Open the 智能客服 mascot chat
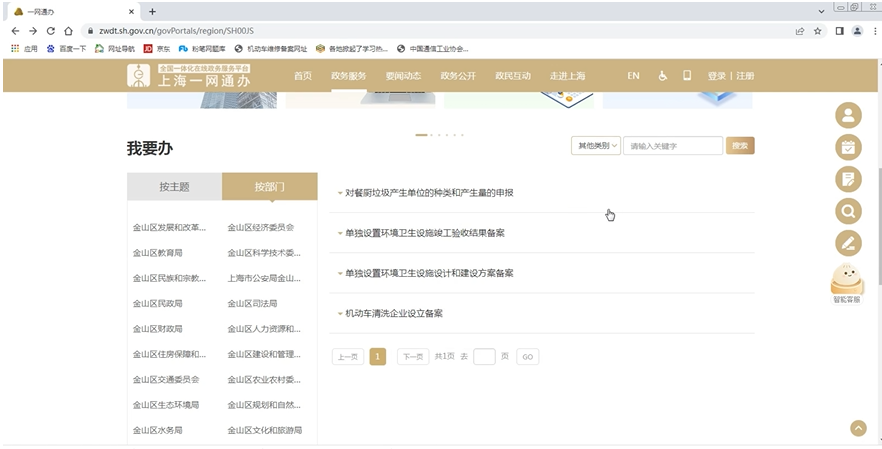Image resolution: width=882 pixels, height=449 pixels. pyautogui.click(x=847, y=284)
